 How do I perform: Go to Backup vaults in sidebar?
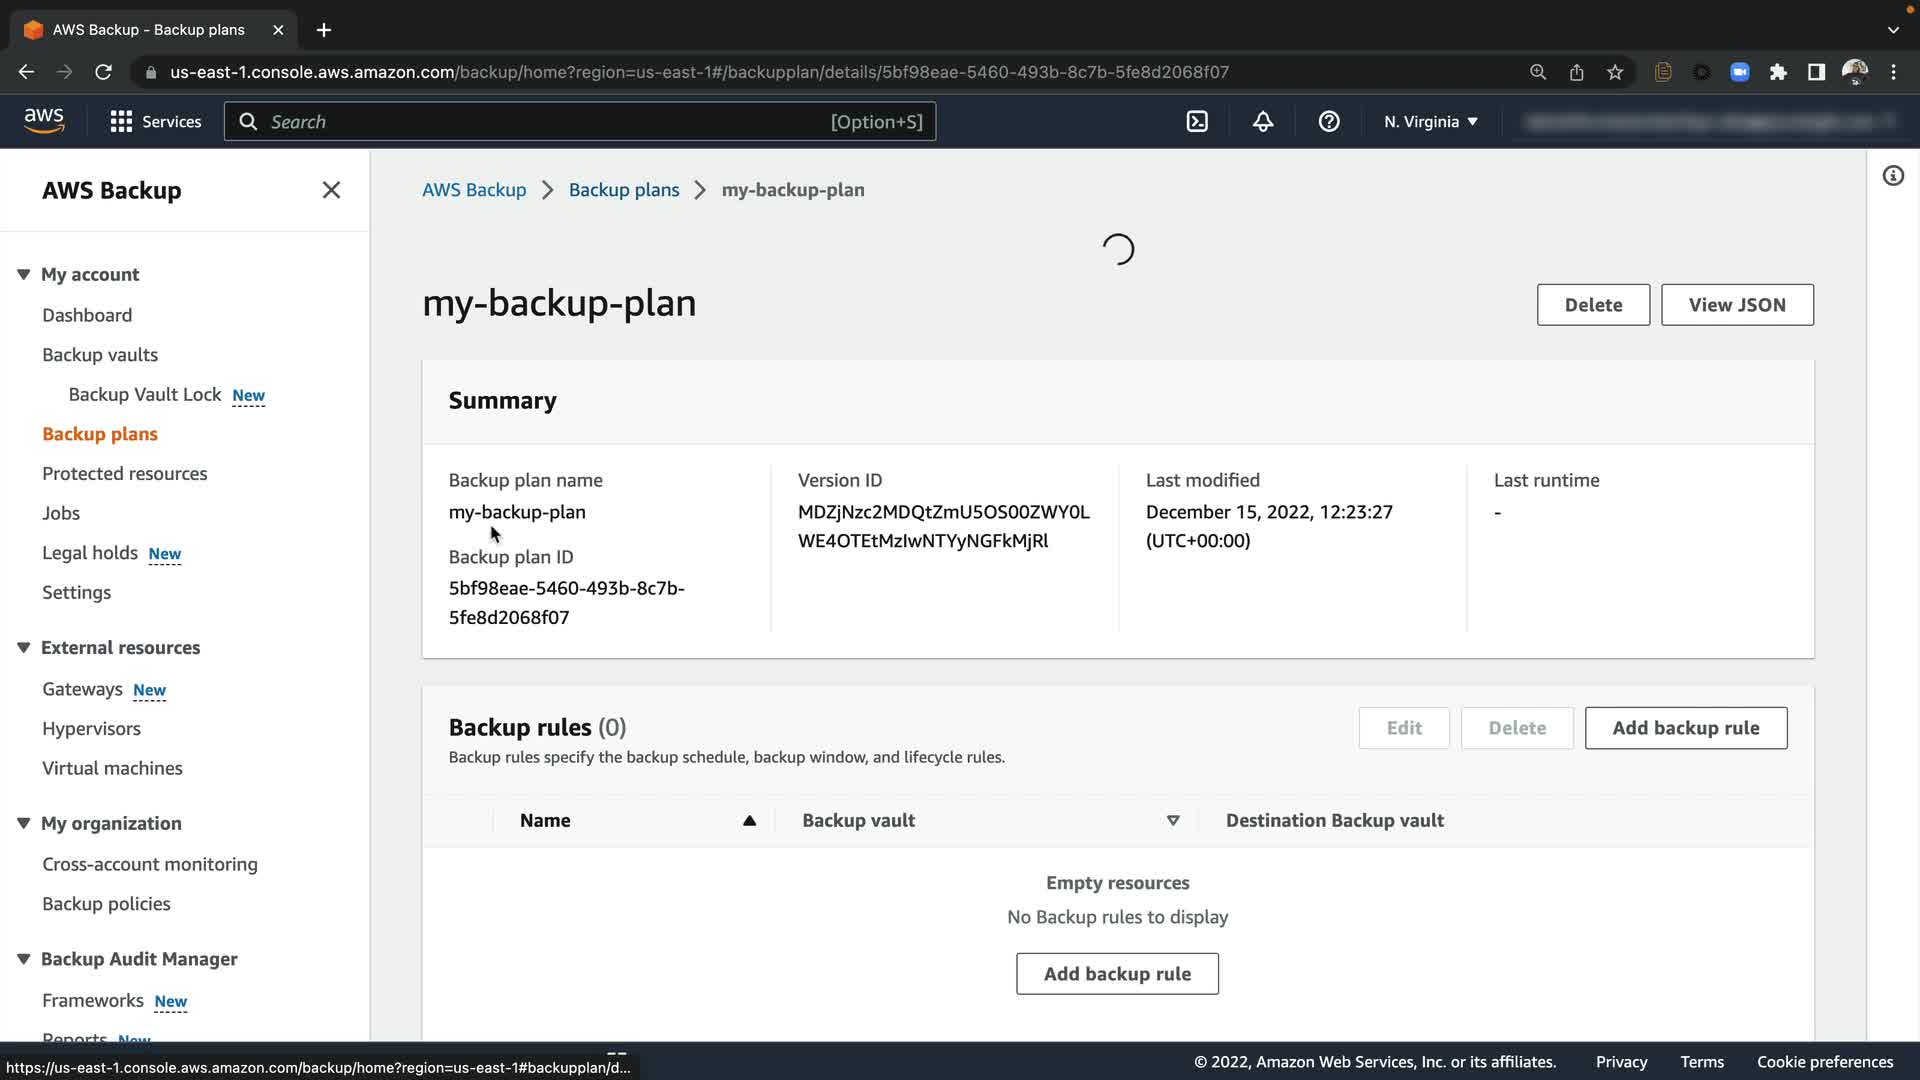(x=100, y=355)
